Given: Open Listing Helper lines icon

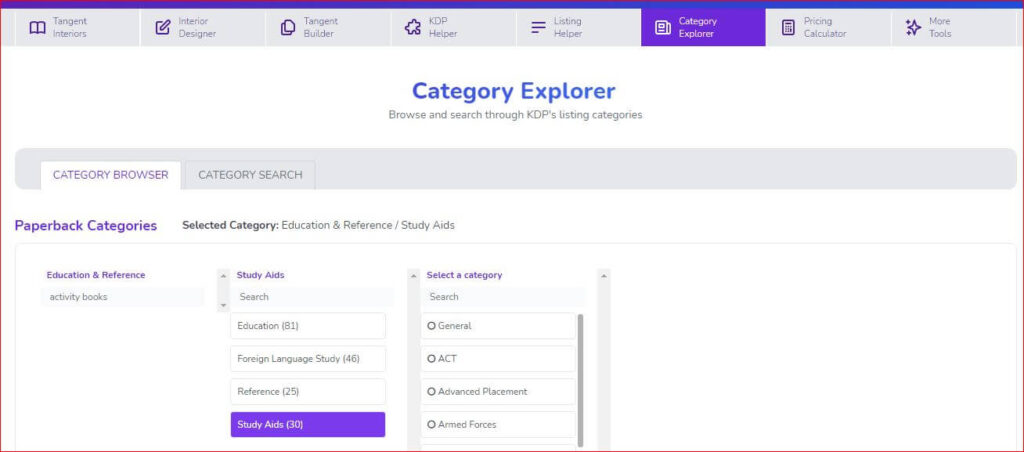Looking at the screenshot, I should (x=538, y=27).
